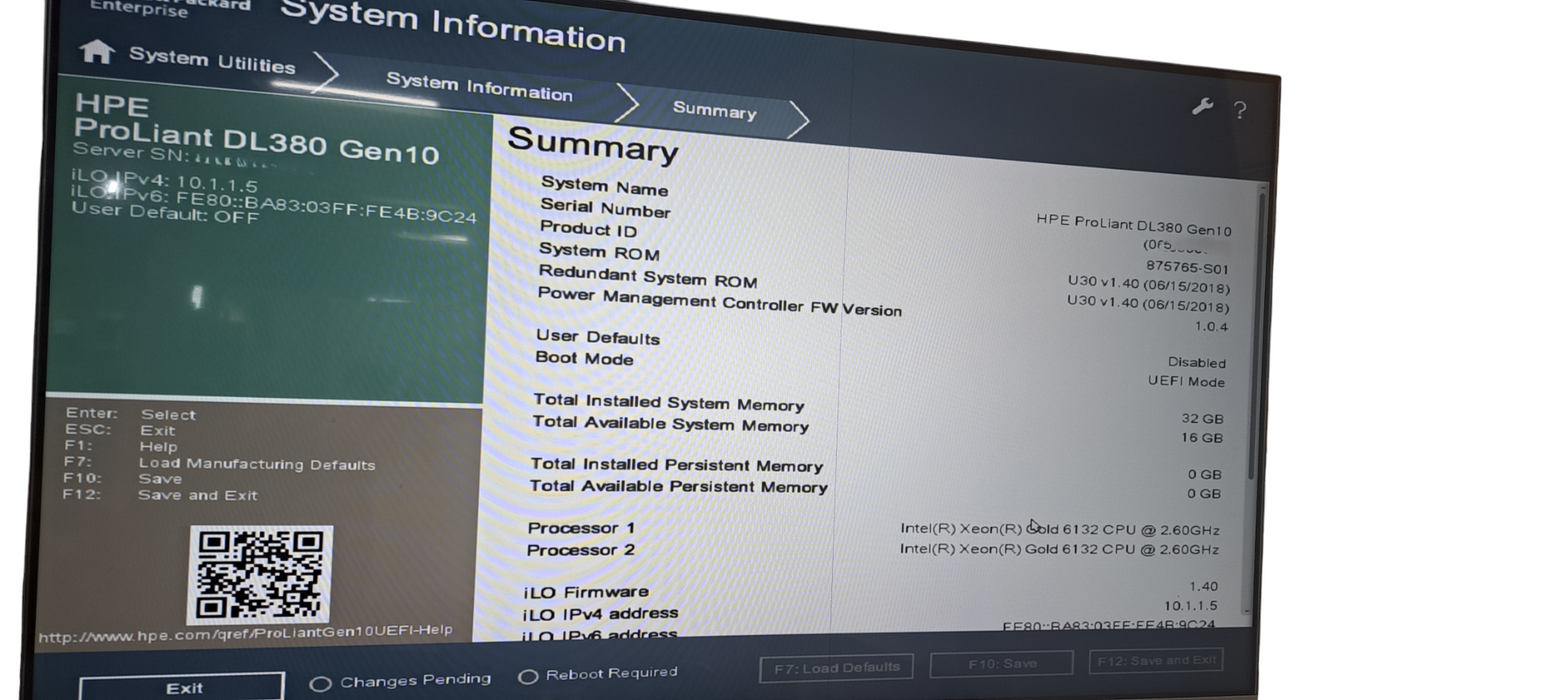
Task: Click the iLO Firmware label
Action: tap(585, 592)
